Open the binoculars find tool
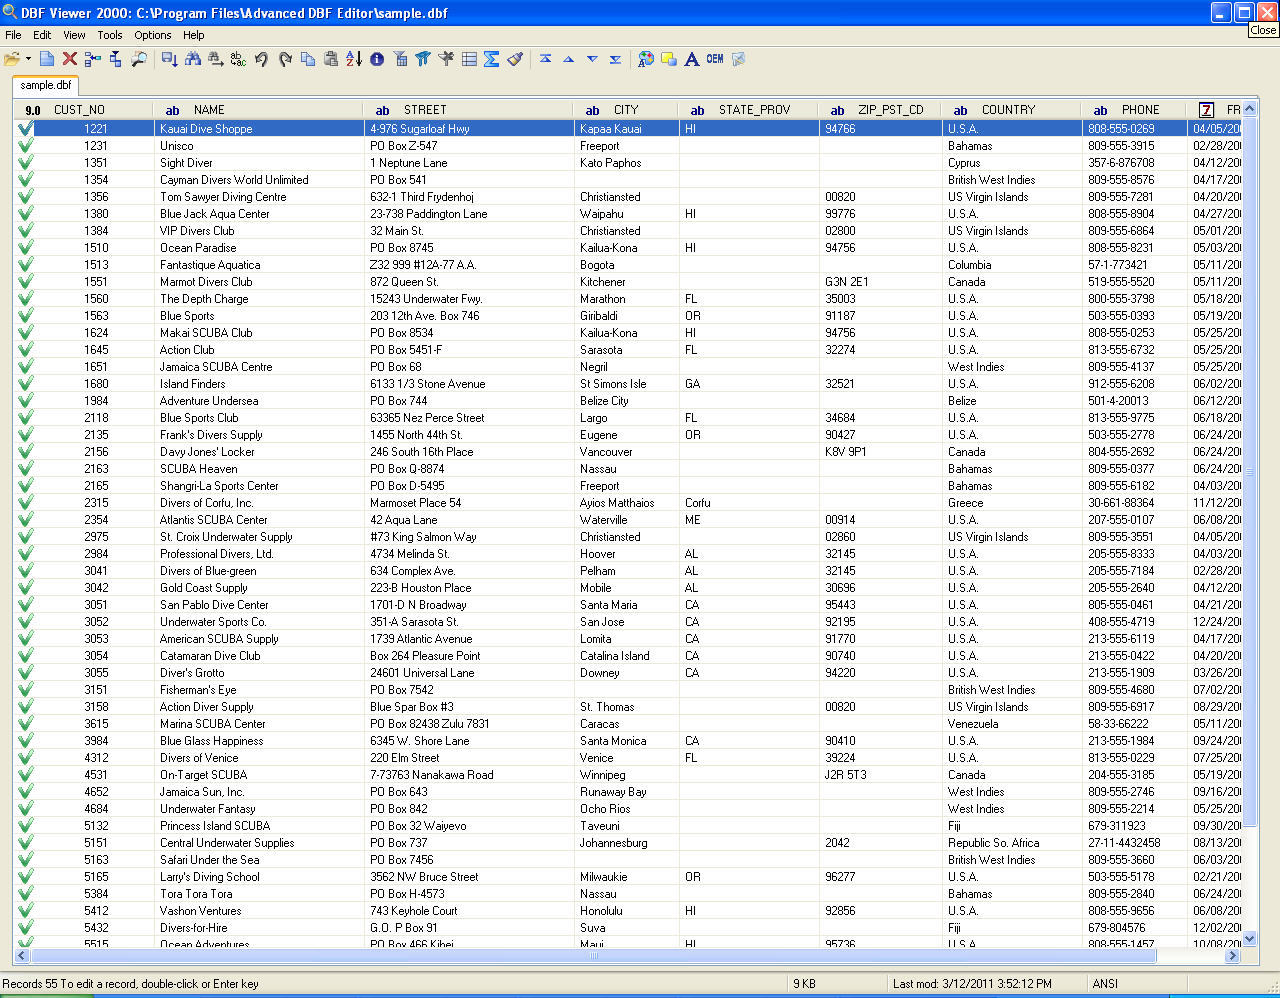 (193, 59)
